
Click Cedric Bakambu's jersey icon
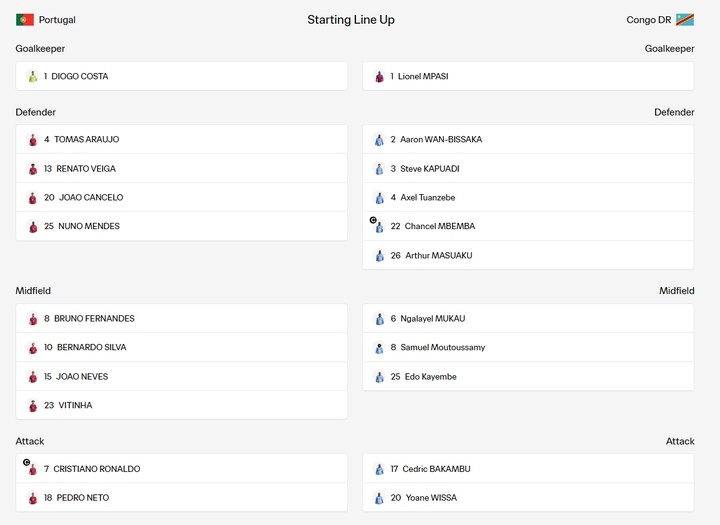[379, 469]
